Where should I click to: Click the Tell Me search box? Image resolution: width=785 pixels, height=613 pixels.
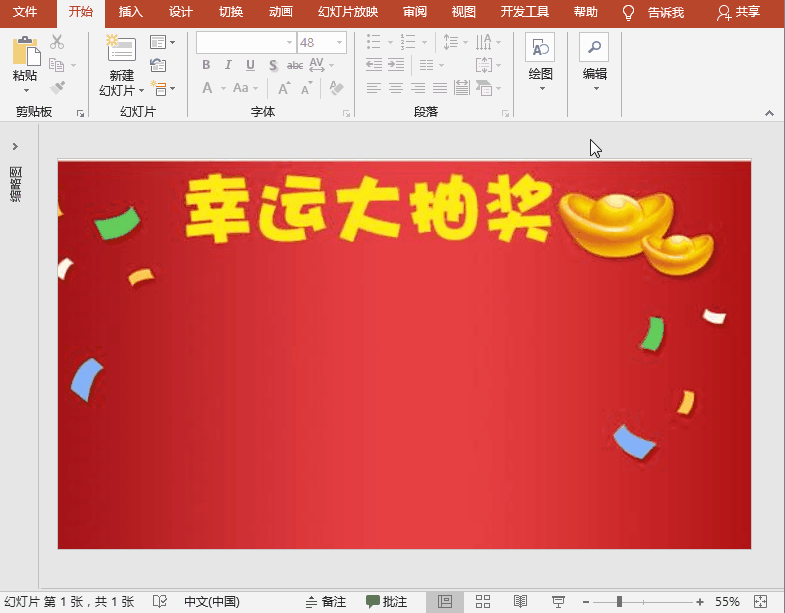point(654,12)
